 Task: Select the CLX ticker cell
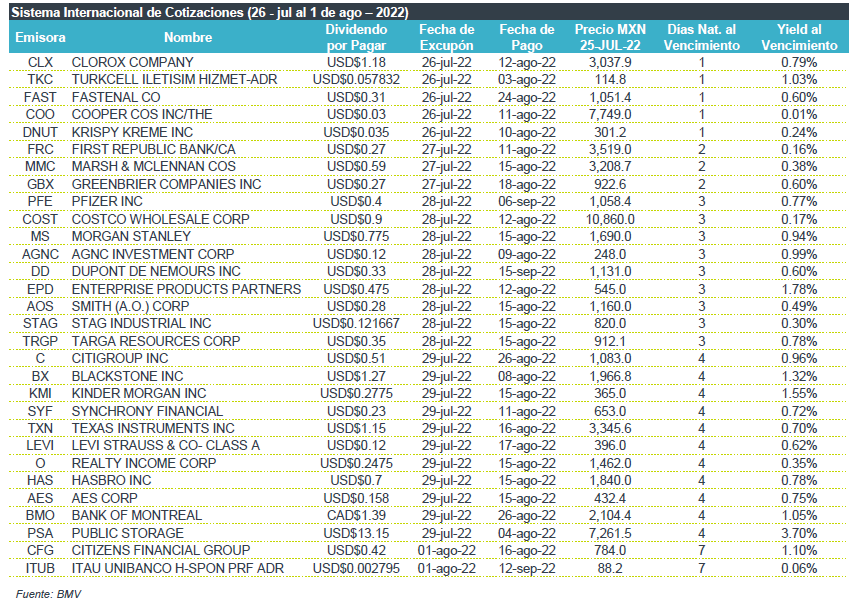click(40, 63)
